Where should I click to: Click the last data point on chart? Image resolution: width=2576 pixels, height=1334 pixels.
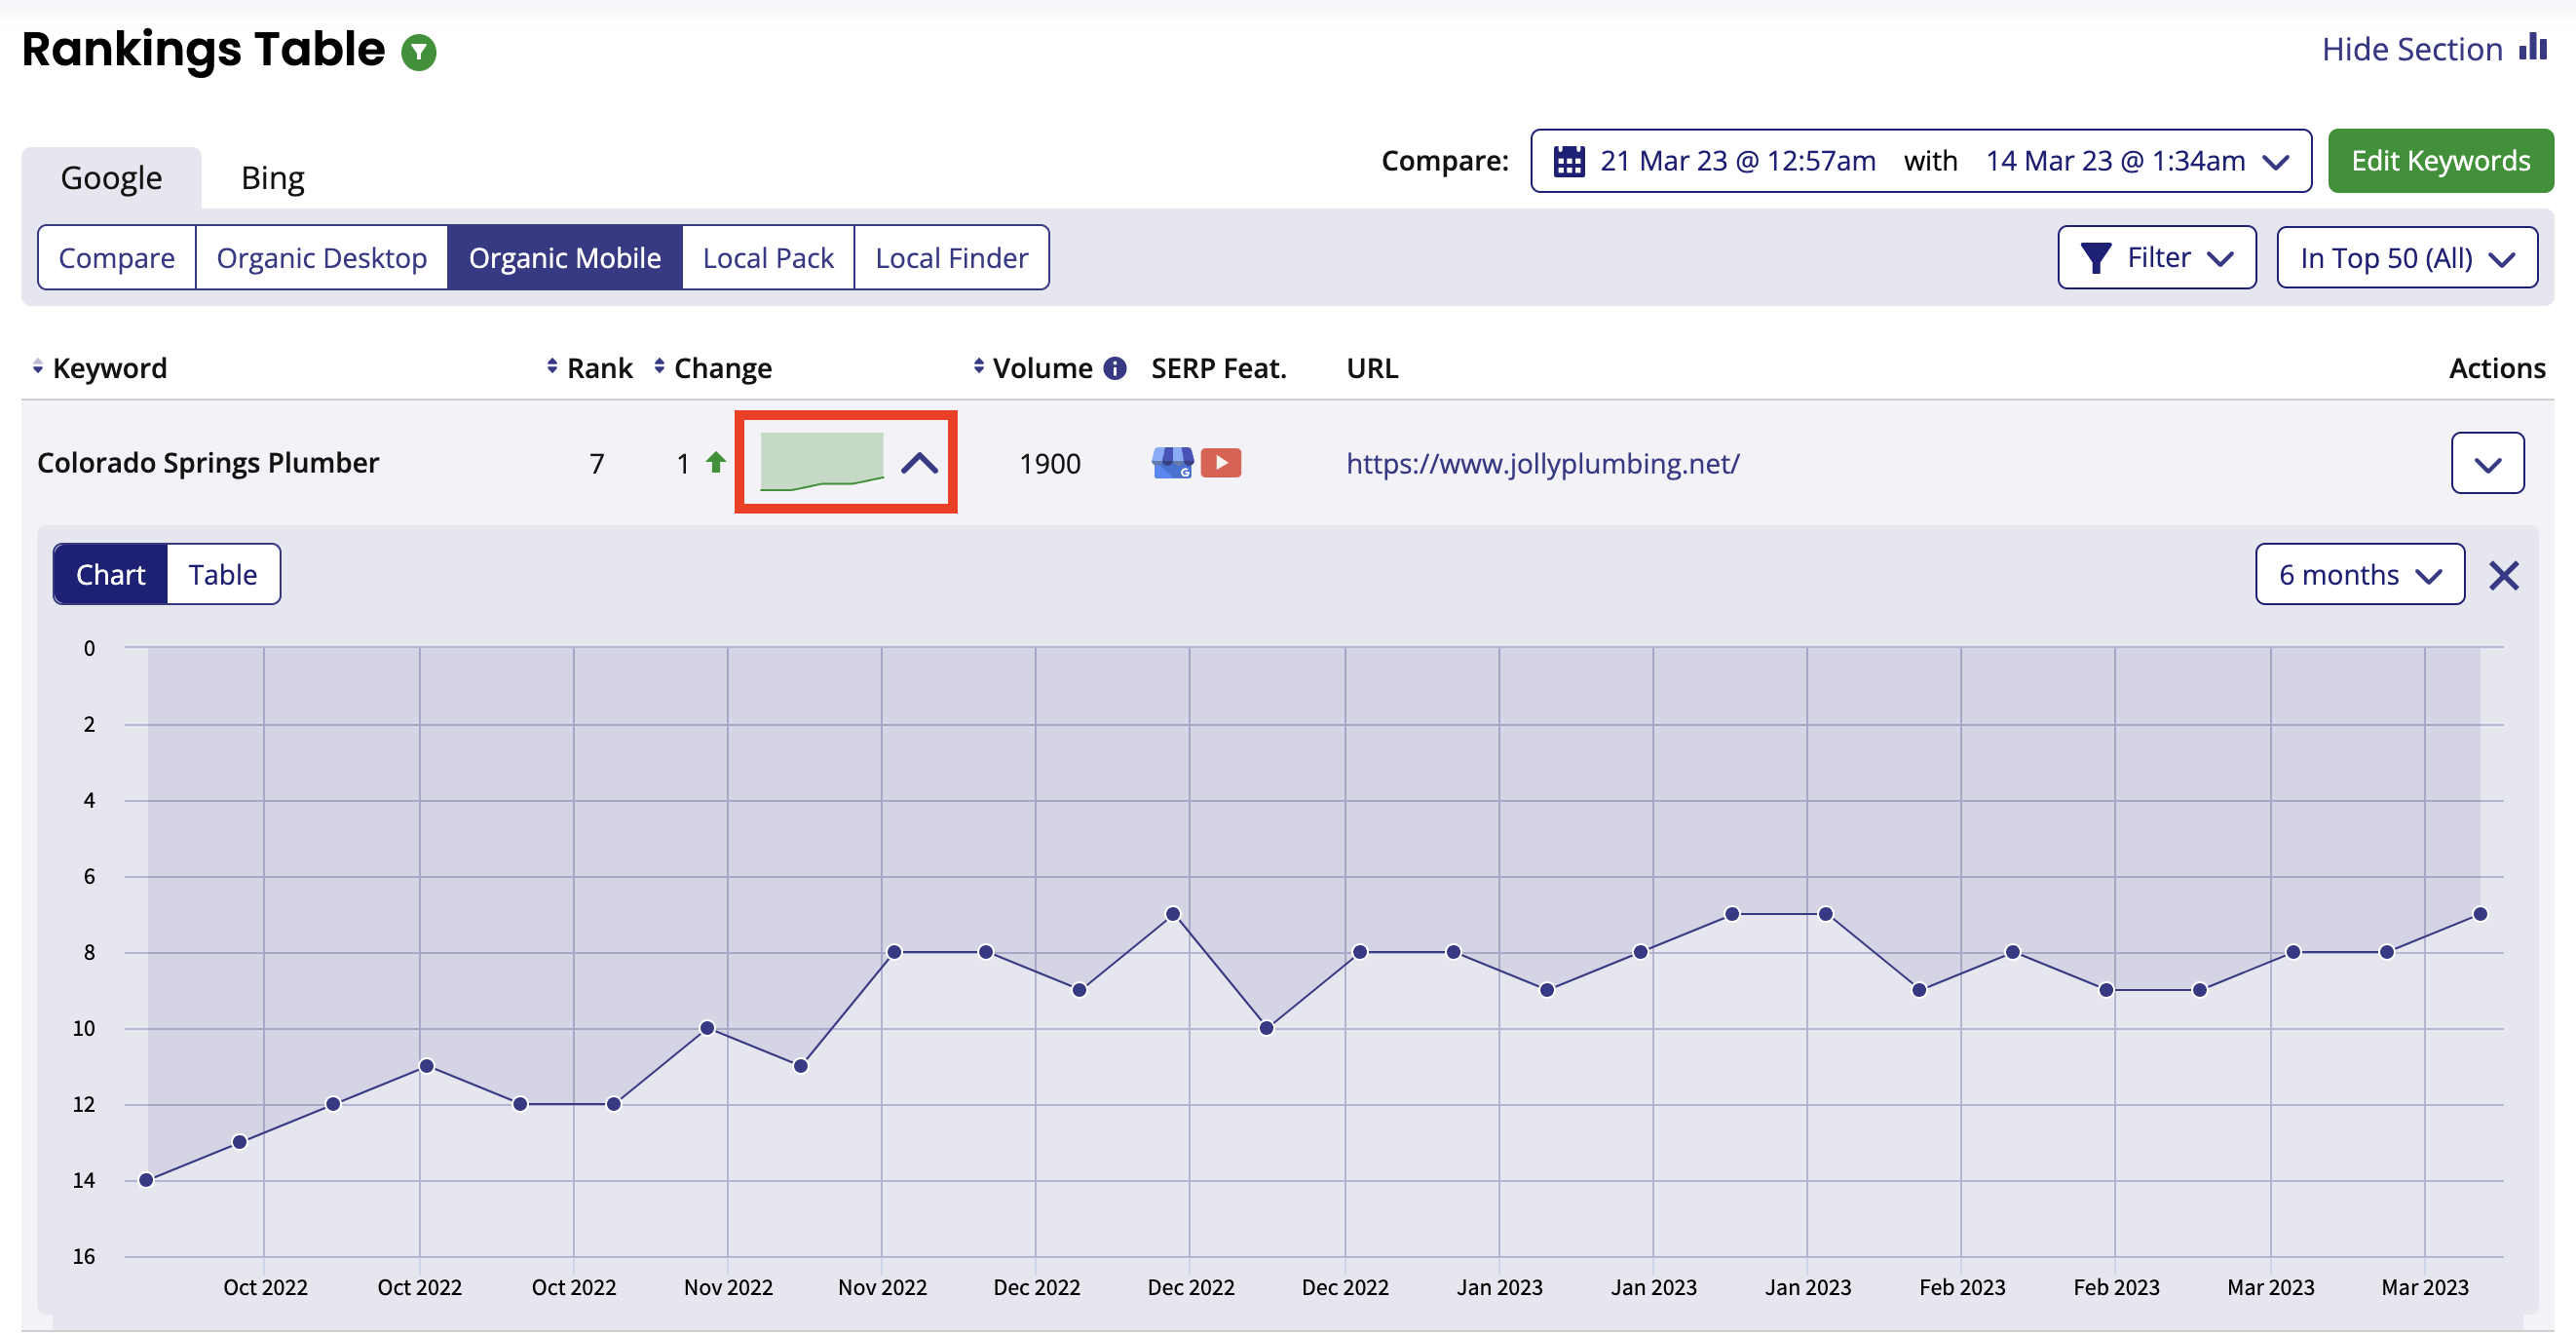pos(2479,914)
